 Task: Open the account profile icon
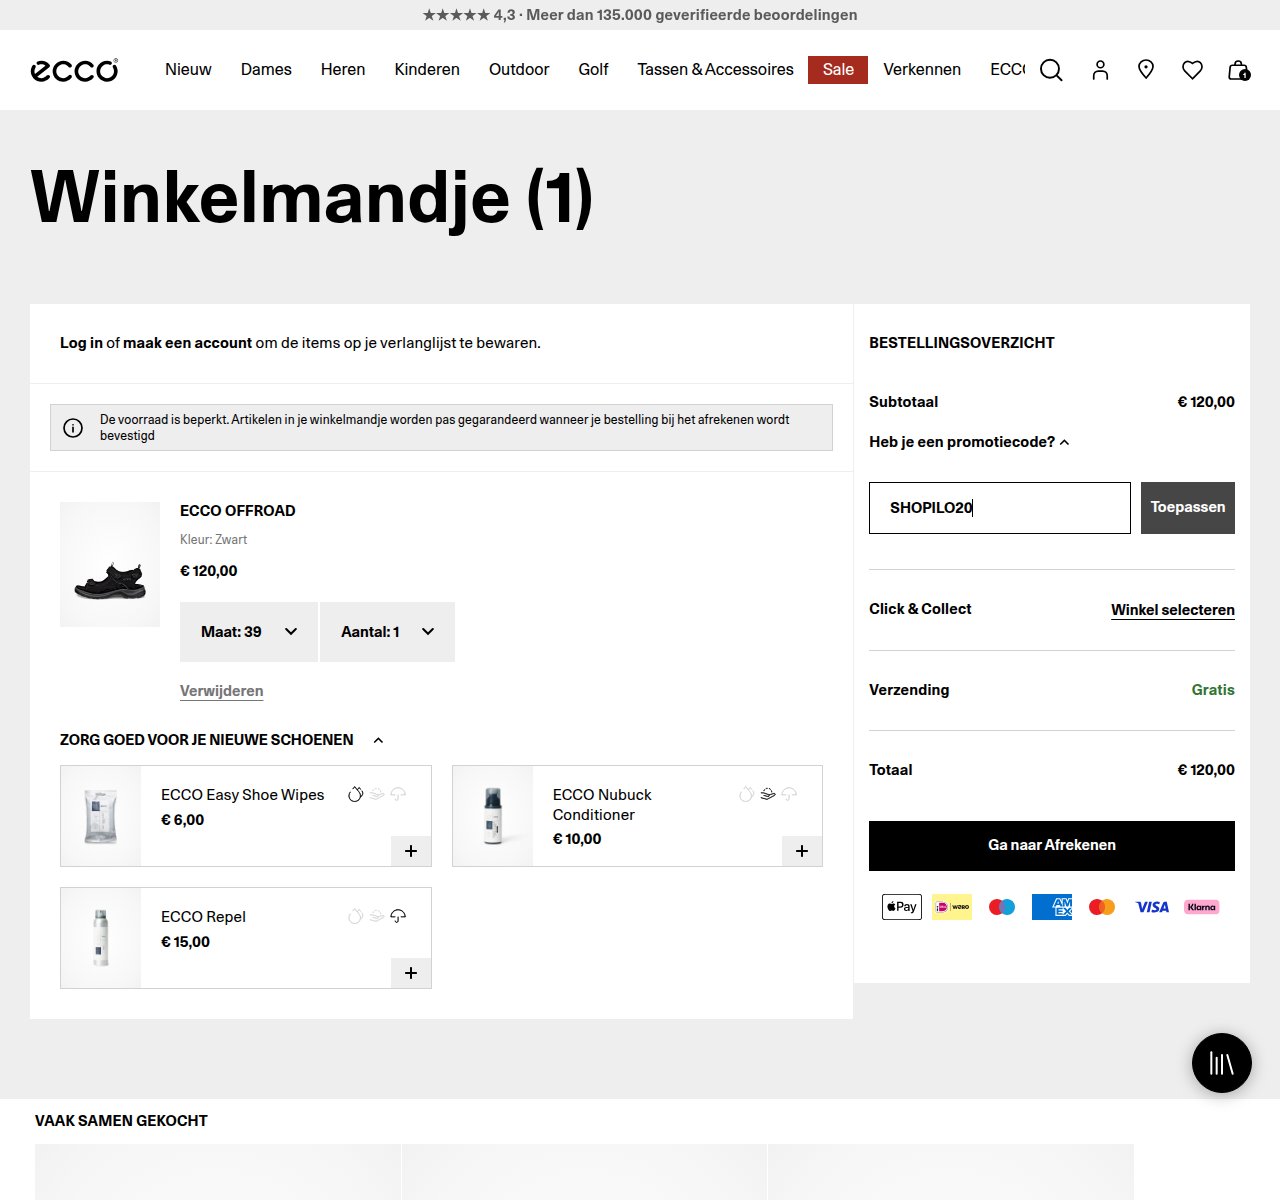click(x=1100, y=70)
